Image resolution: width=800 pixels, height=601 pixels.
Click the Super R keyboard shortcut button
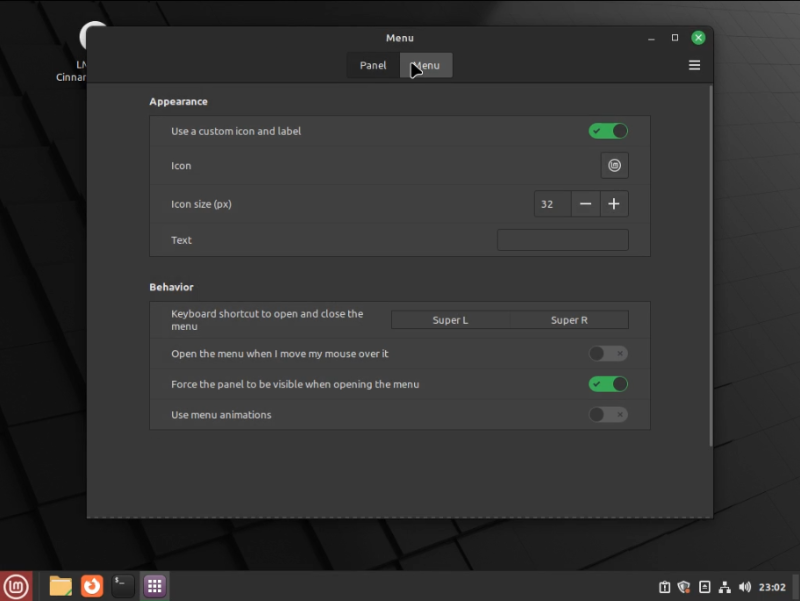[x=569, y=320]
